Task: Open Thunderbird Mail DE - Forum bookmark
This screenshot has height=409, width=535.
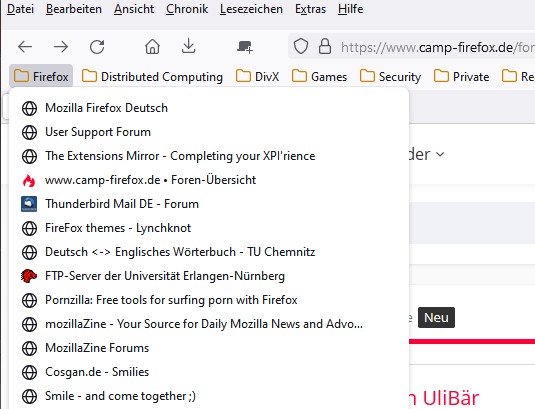Action: (209, 204)
